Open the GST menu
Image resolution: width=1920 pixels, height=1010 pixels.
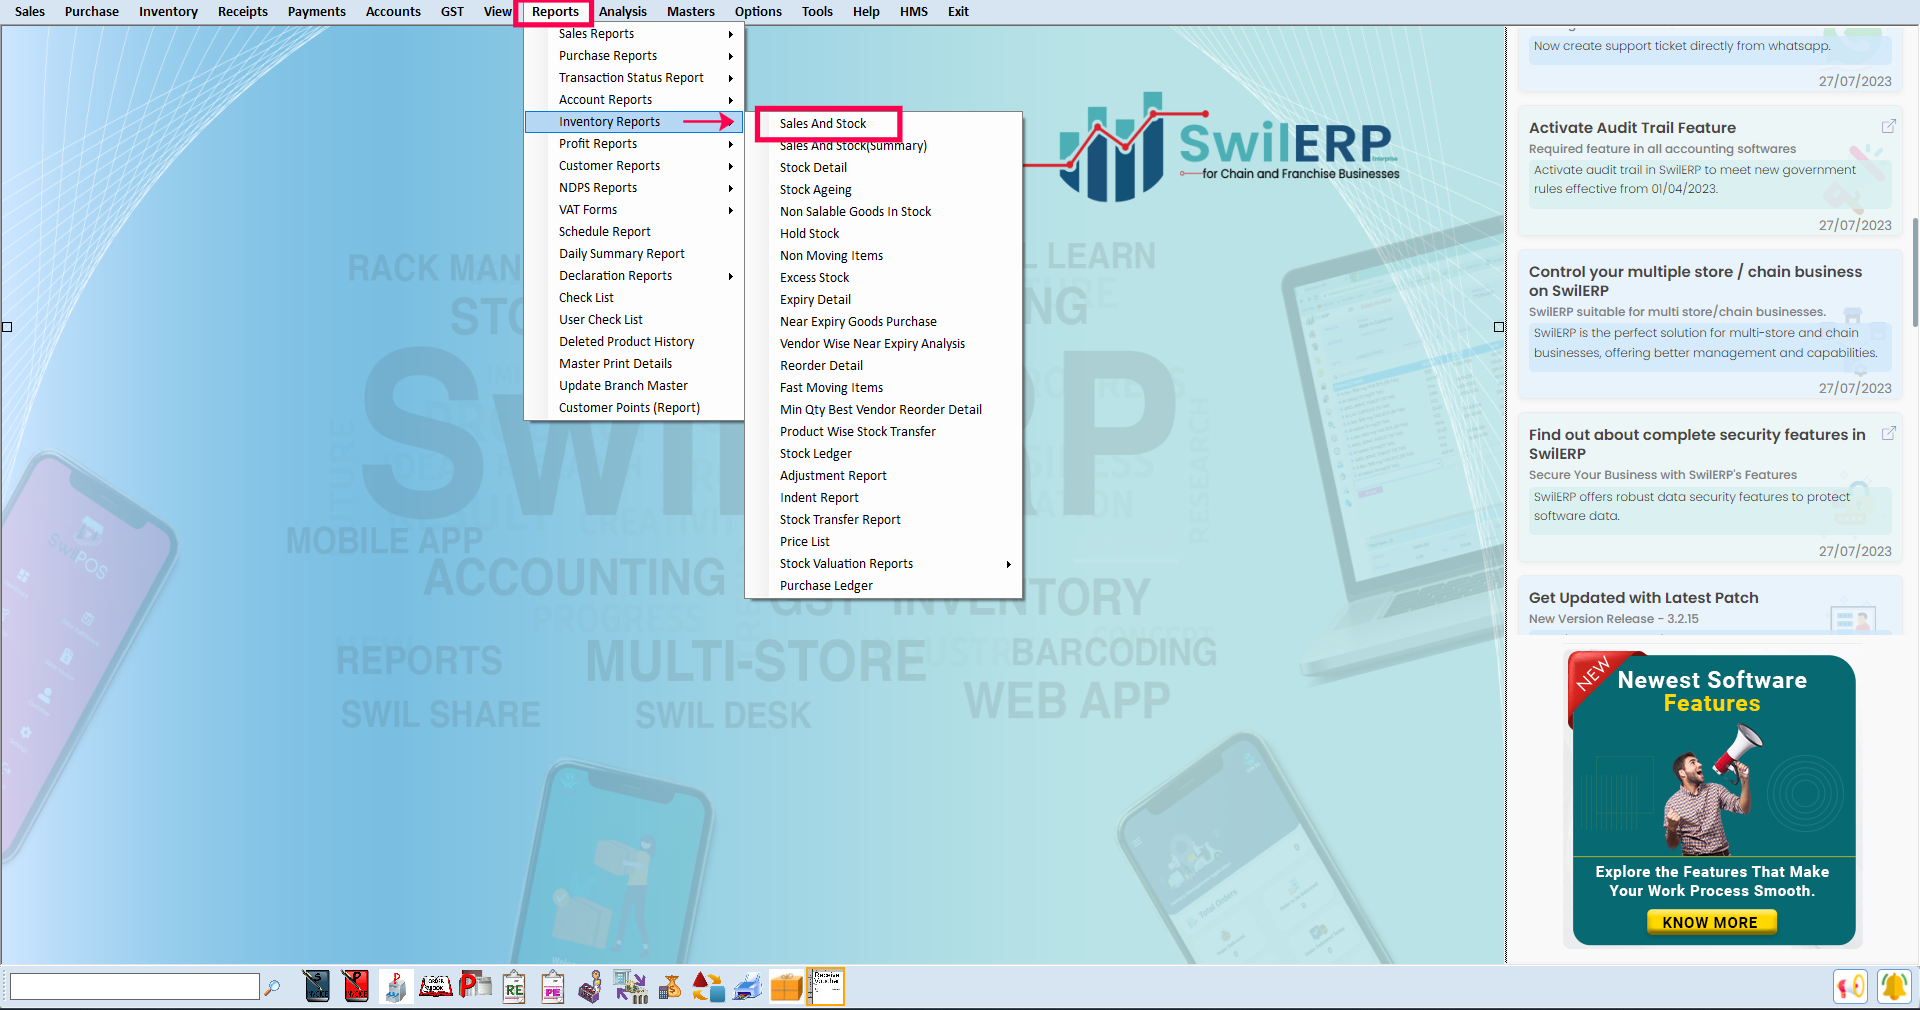[452, 12]
